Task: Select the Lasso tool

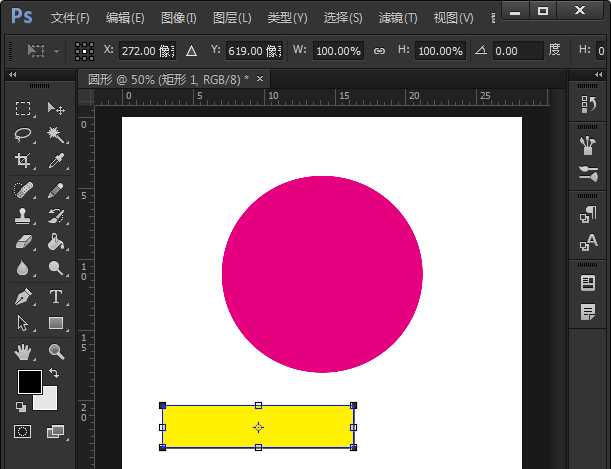Action: click(23, 134)
